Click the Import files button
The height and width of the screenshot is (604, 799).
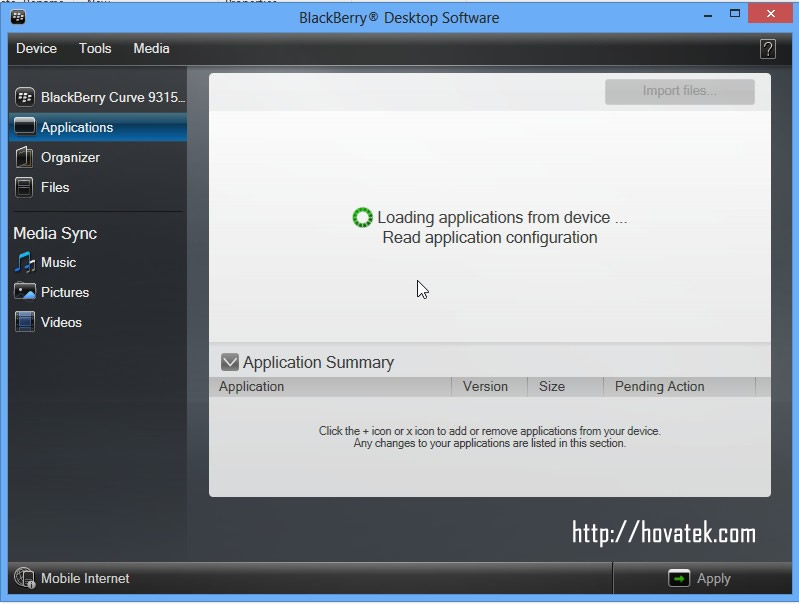click(680, 92)
